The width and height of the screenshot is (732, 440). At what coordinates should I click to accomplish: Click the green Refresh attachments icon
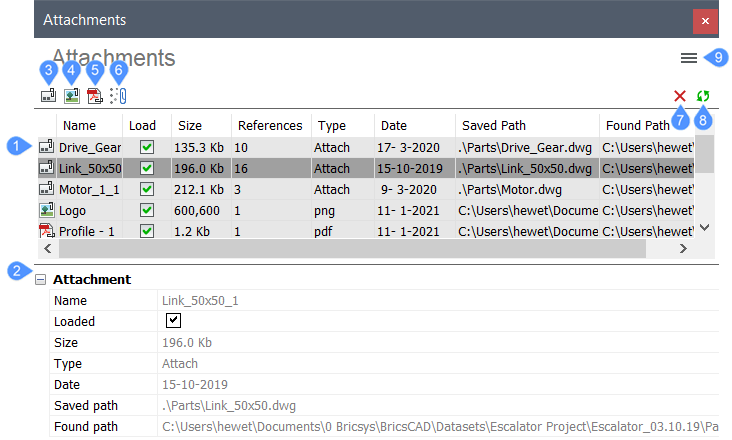tap(703, 96)
